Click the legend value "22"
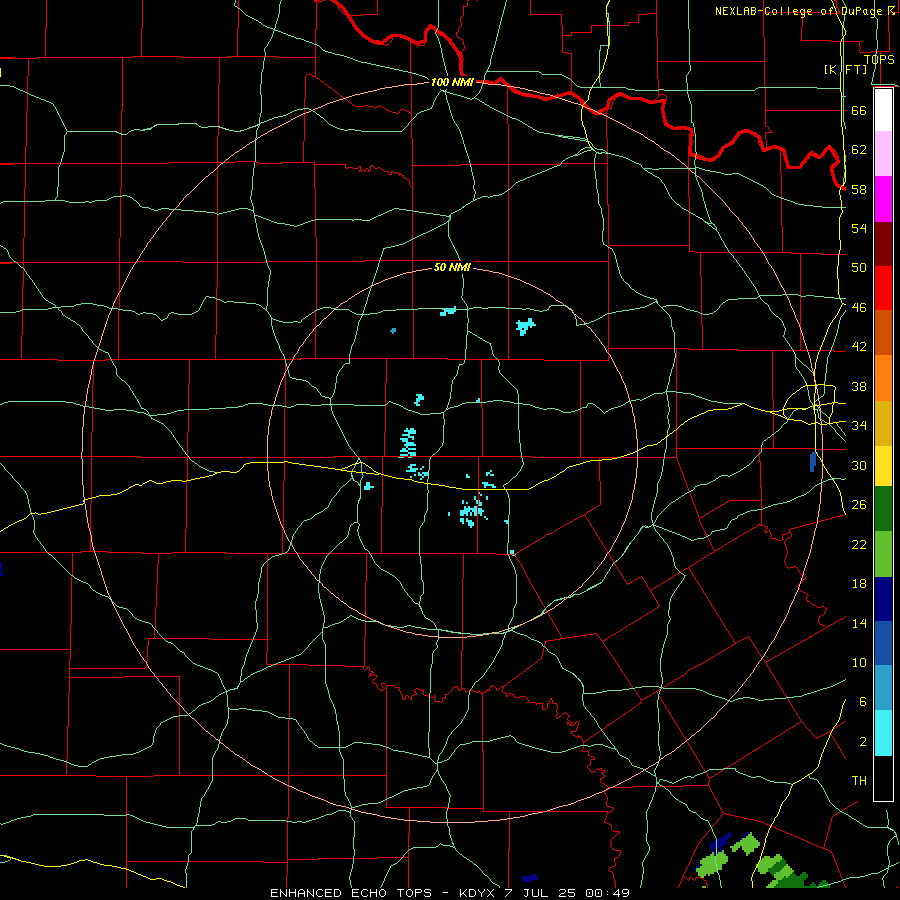900x900 pixels. (x=859, y=544)
